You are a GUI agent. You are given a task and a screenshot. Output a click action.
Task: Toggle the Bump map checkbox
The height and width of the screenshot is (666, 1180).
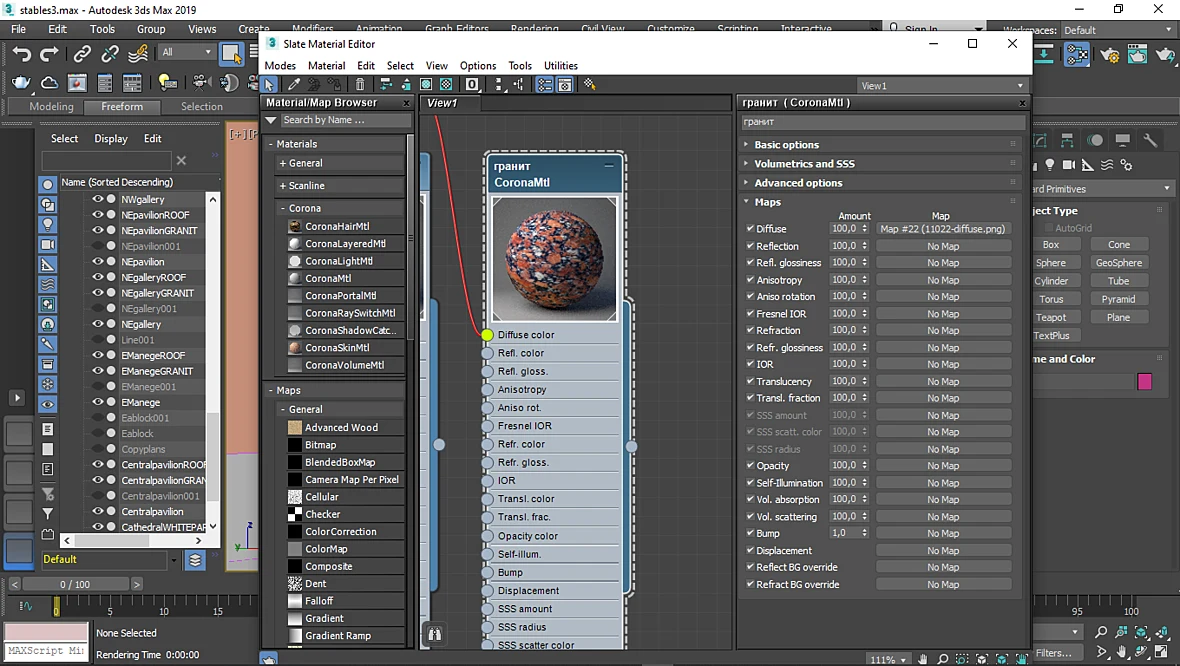coord(750,533)
